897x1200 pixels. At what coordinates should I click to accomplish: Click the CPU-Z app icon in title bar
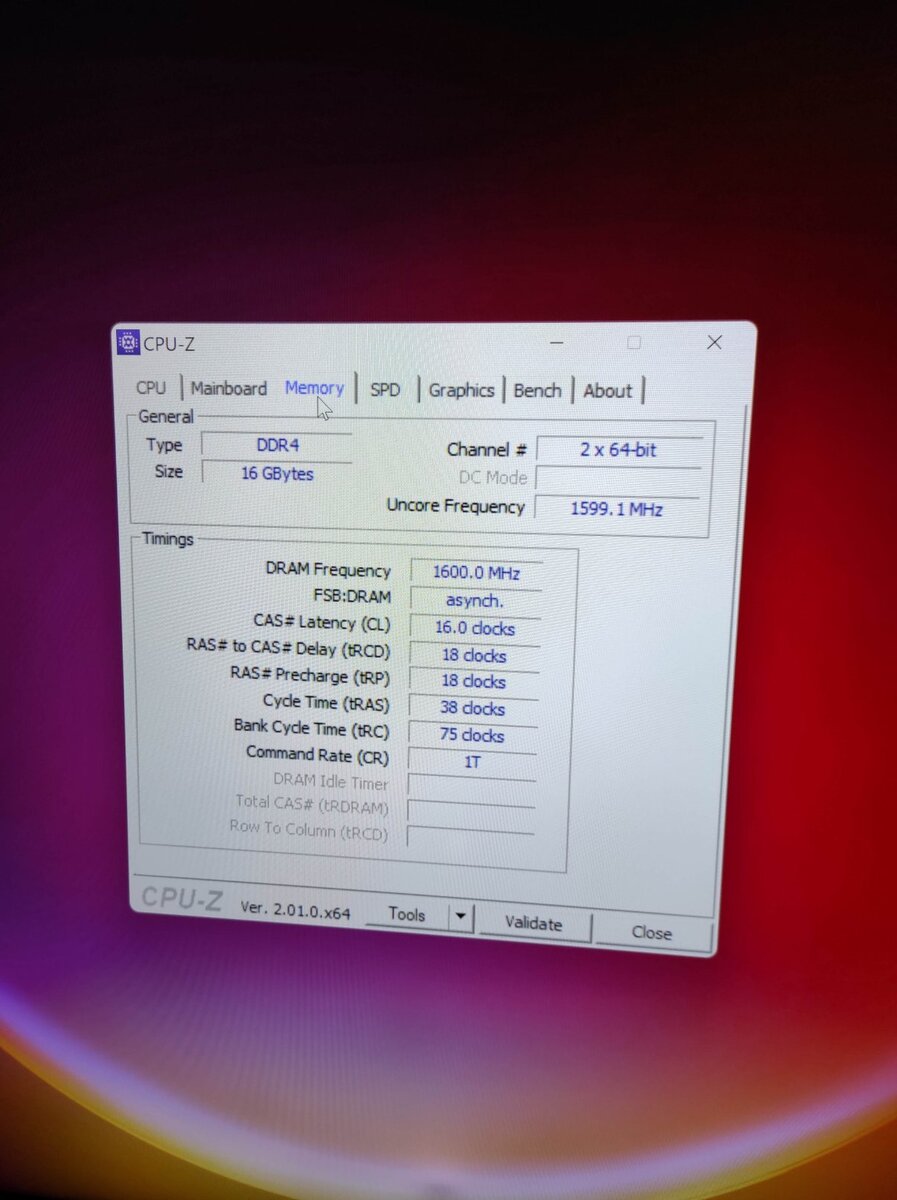click(127, 342)
